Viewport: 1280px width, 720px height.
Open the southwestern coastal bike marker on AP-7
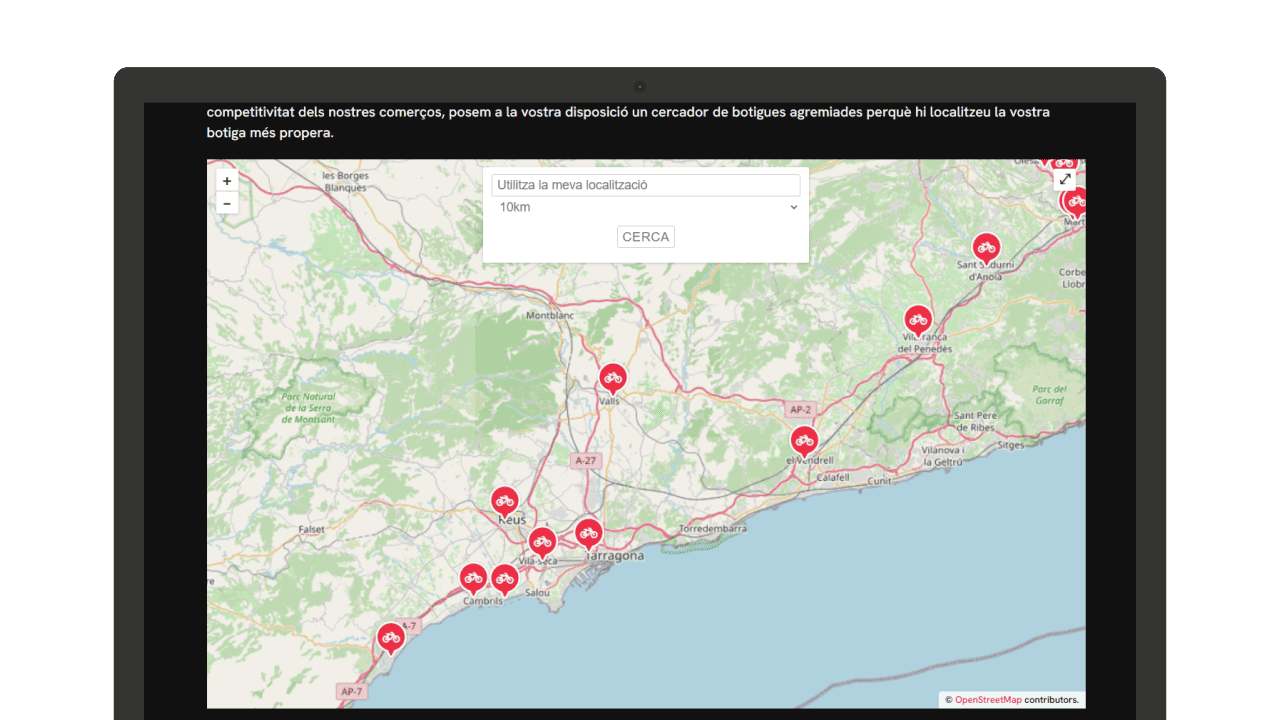pos(390,637)
